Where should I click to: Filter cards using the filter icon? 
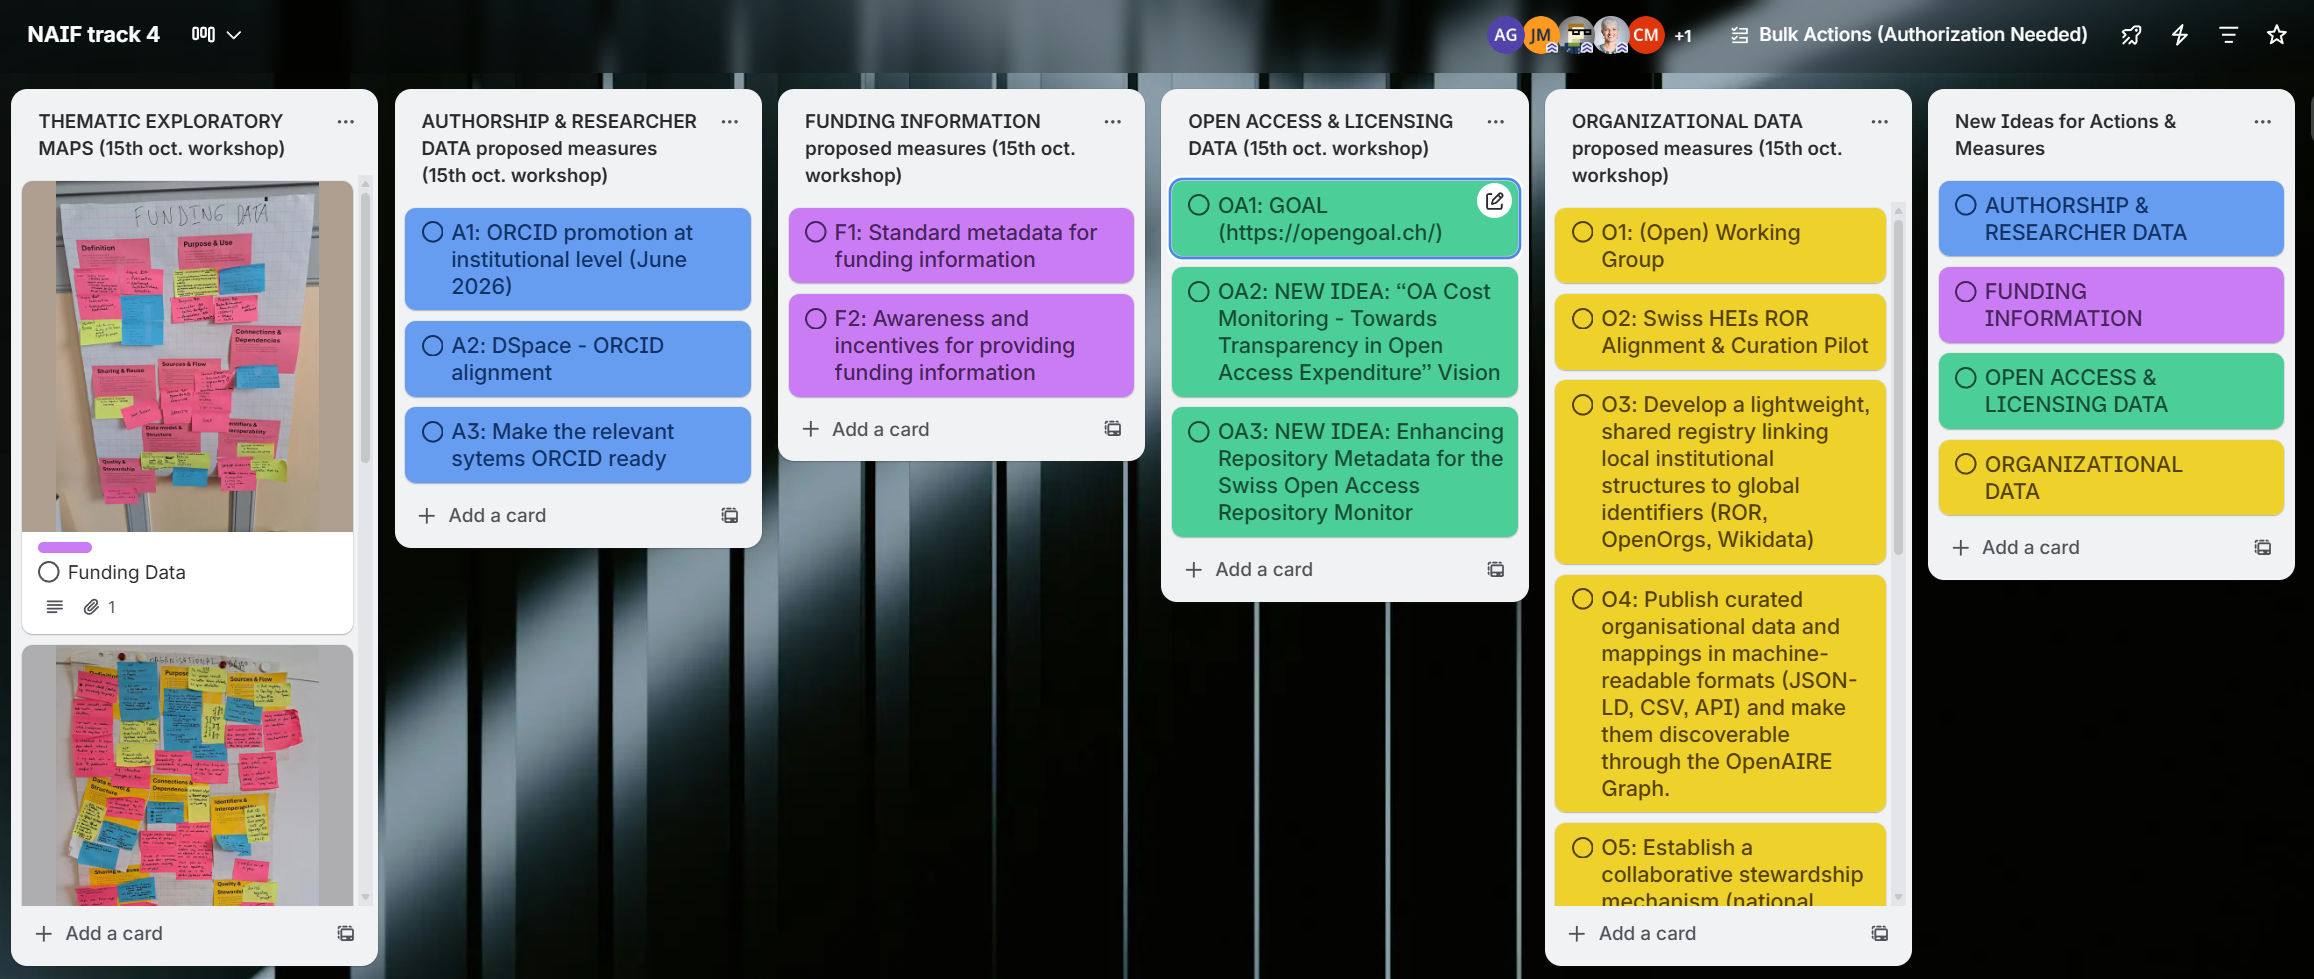pyautogui.click(x=2228, y=34)
